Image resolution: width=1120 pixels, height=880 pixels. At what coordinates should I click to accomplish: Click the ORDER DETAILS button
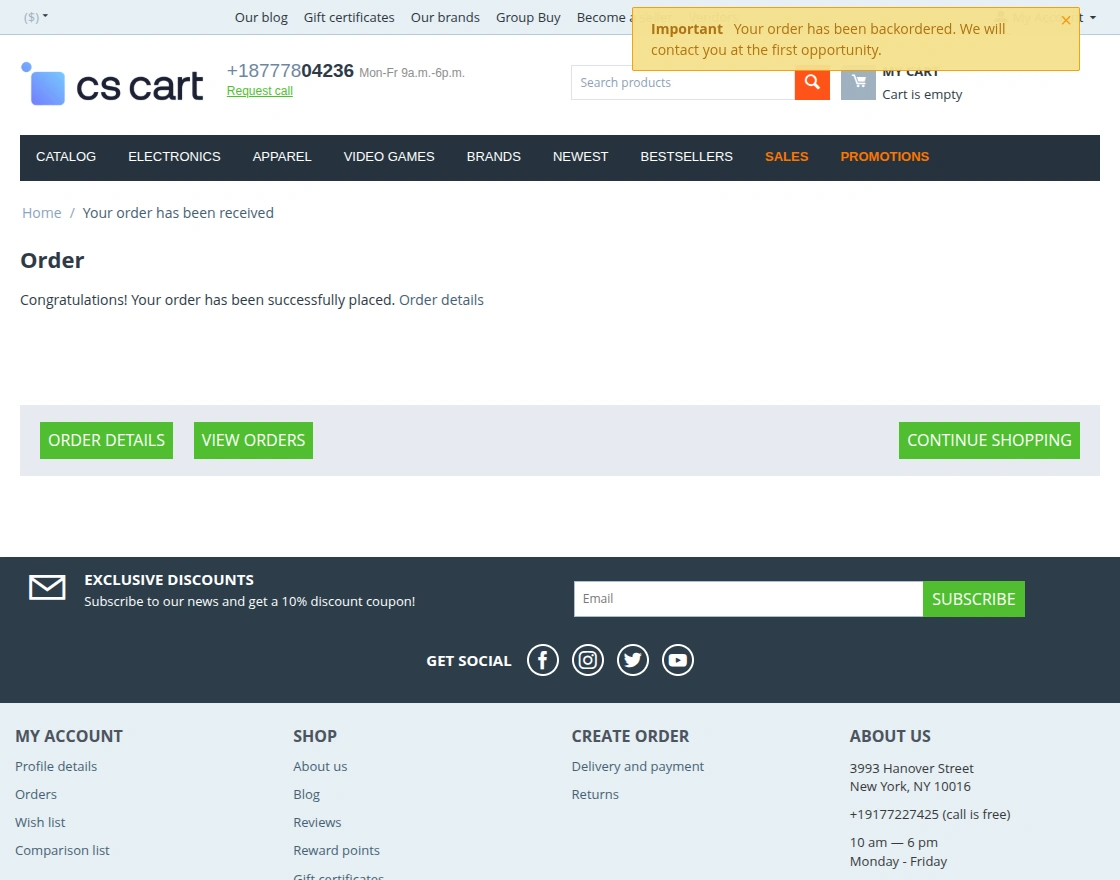(x=106, y=440)
